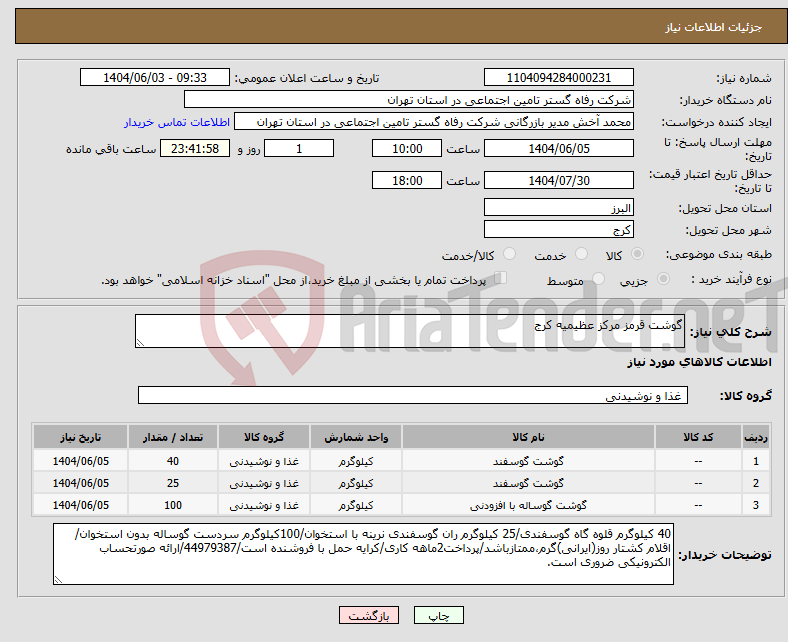This screenshot has width=788, height=642.
Task: Click row 3 product name گوشت گوساله با افزودنی
Action: click(x=528, y=505)
